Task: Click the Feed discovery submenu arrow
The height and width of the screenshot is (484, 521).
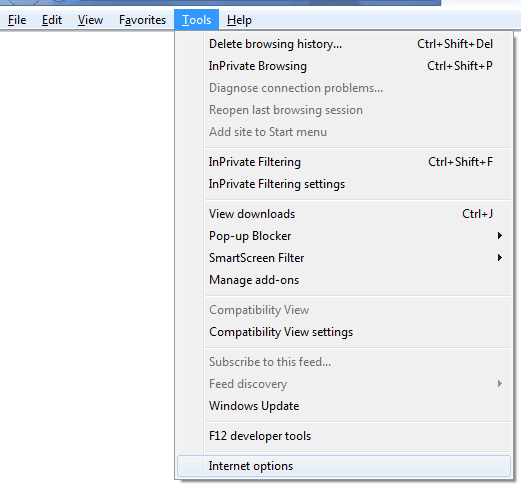Action: coord(500,384)
